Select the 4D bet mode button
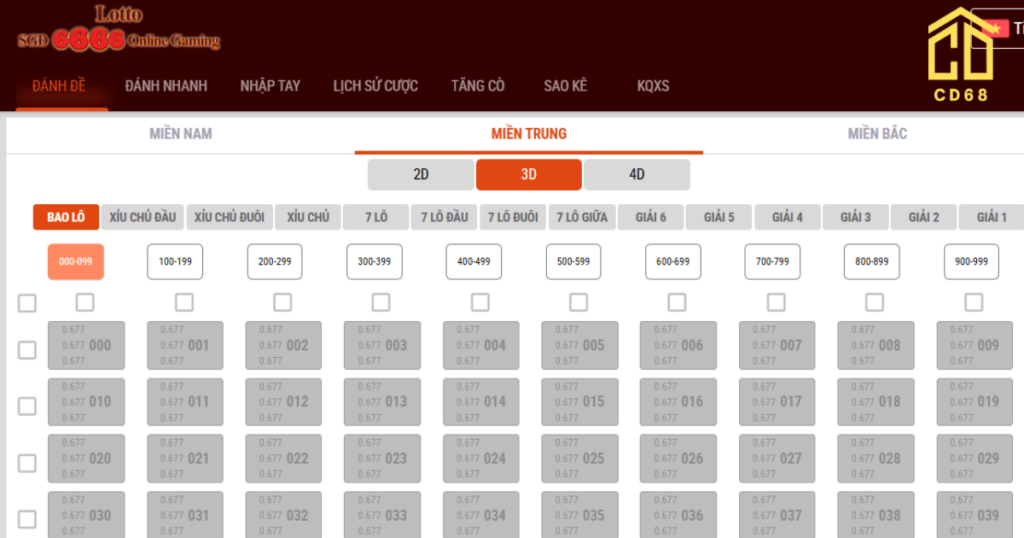 click(x=637, y=175)
